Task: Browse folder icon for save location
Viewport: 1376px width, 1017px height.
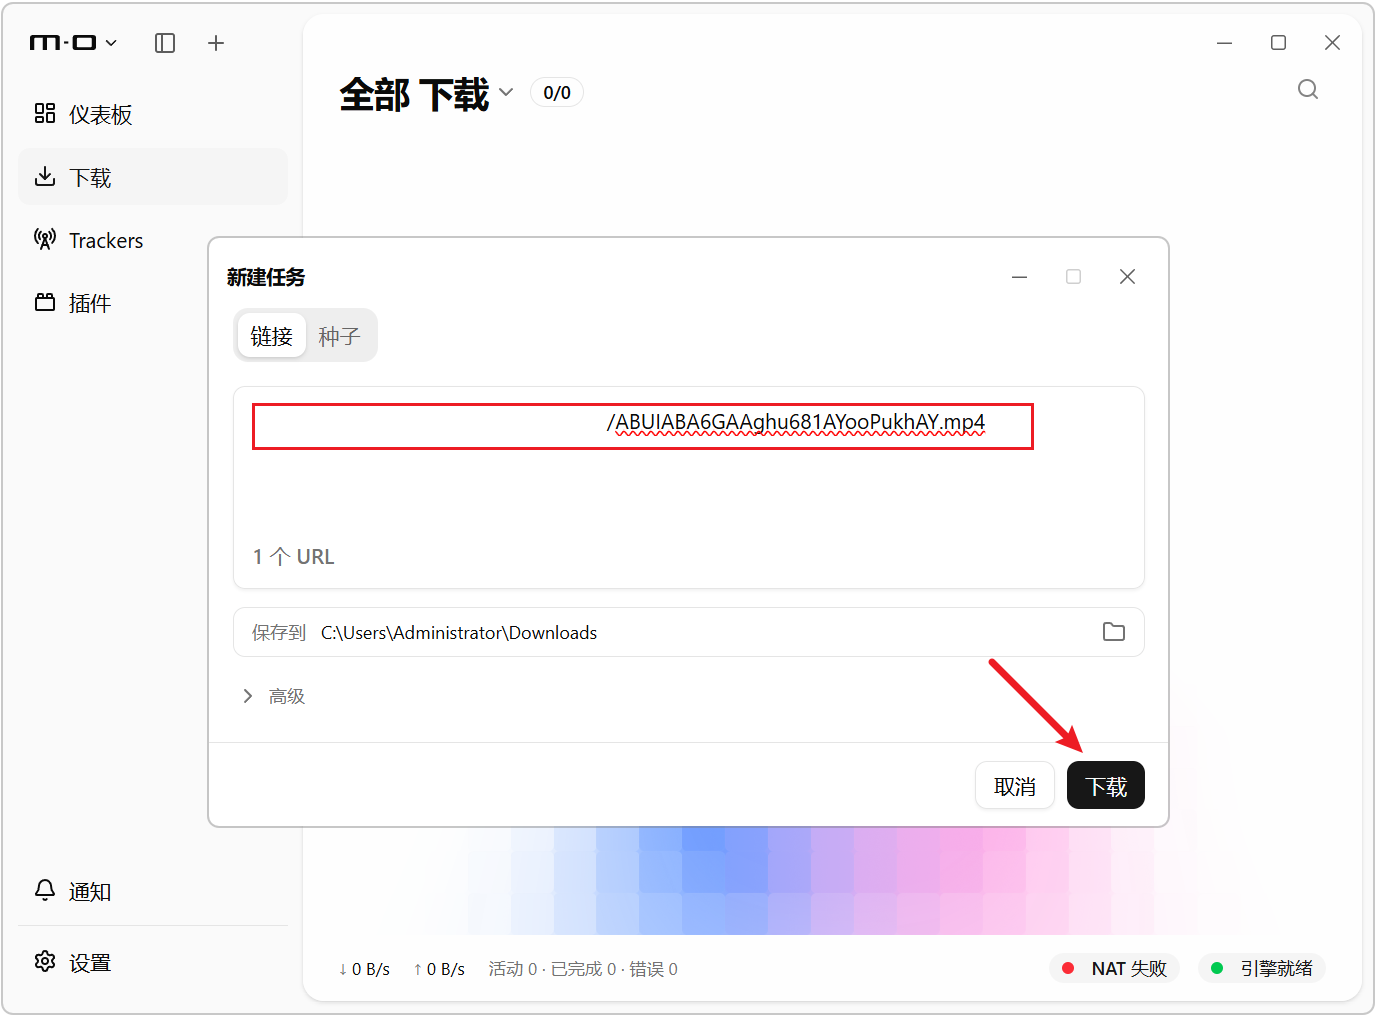Action: (1114, 632)
